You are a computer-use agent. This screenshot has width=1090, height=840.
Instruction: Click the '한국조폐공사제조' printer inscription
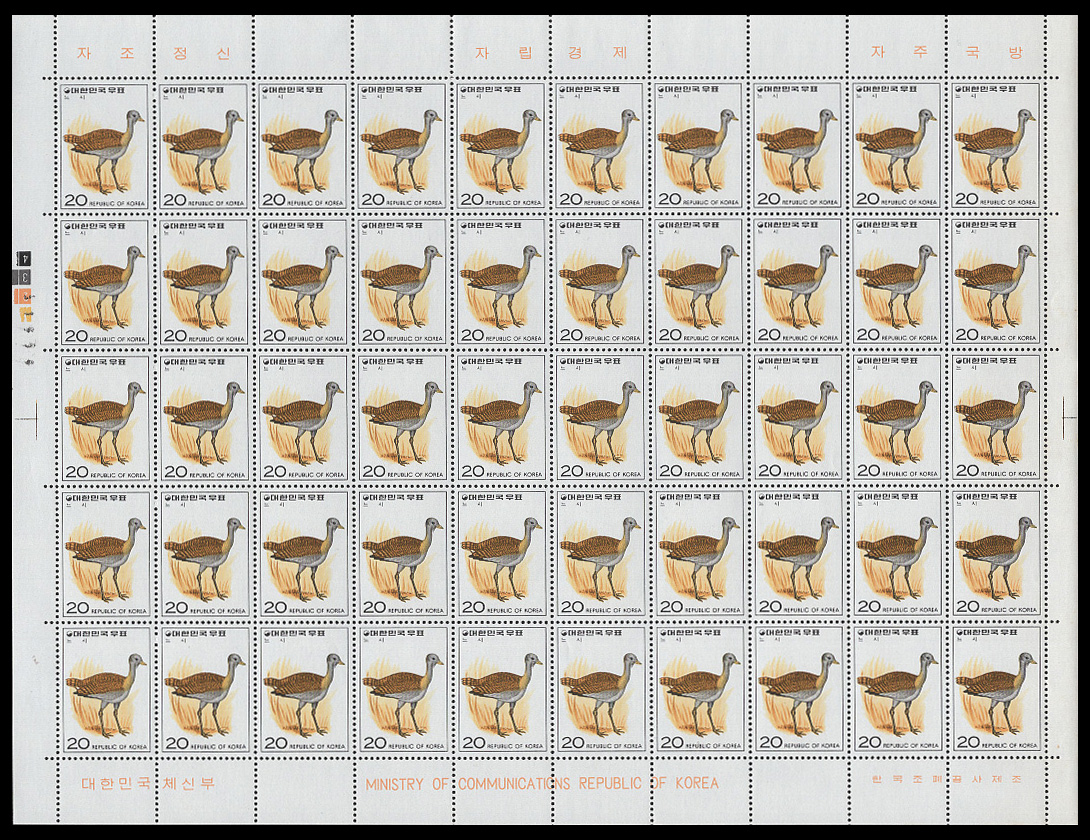[x=946, y=779]
